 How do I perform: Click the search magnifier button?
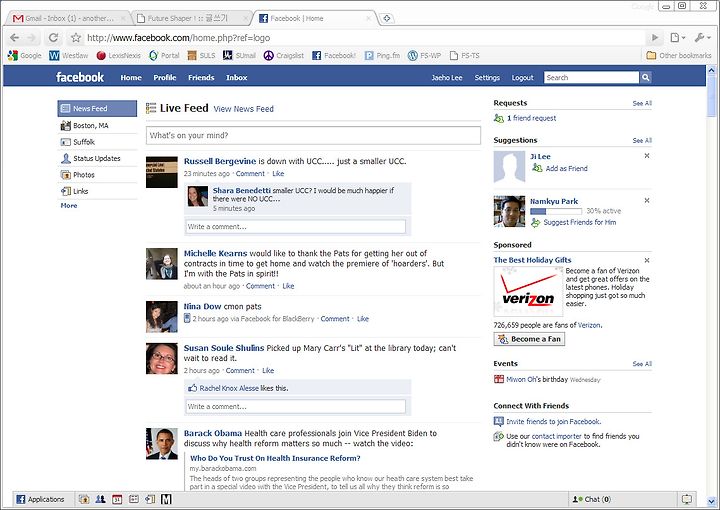click(645, 78)
